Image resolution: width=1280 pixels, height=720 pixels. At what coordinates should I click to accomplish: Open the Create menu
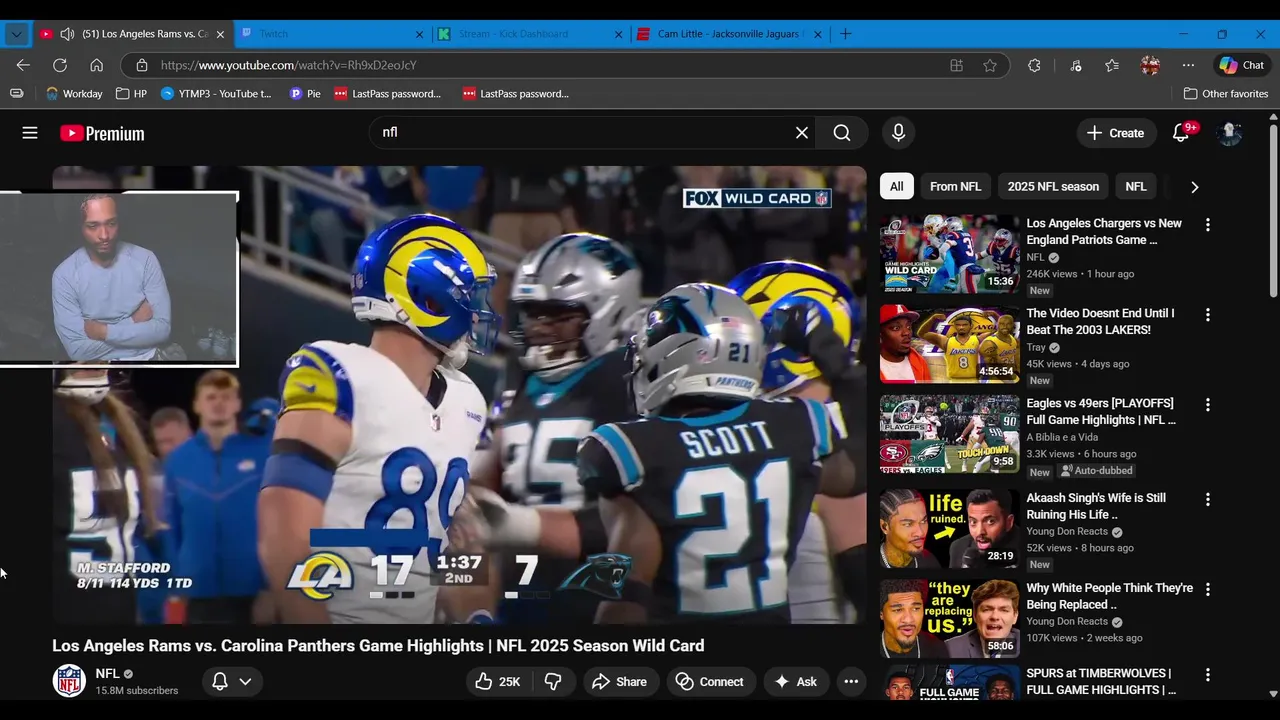click(x=1115, y=133)
